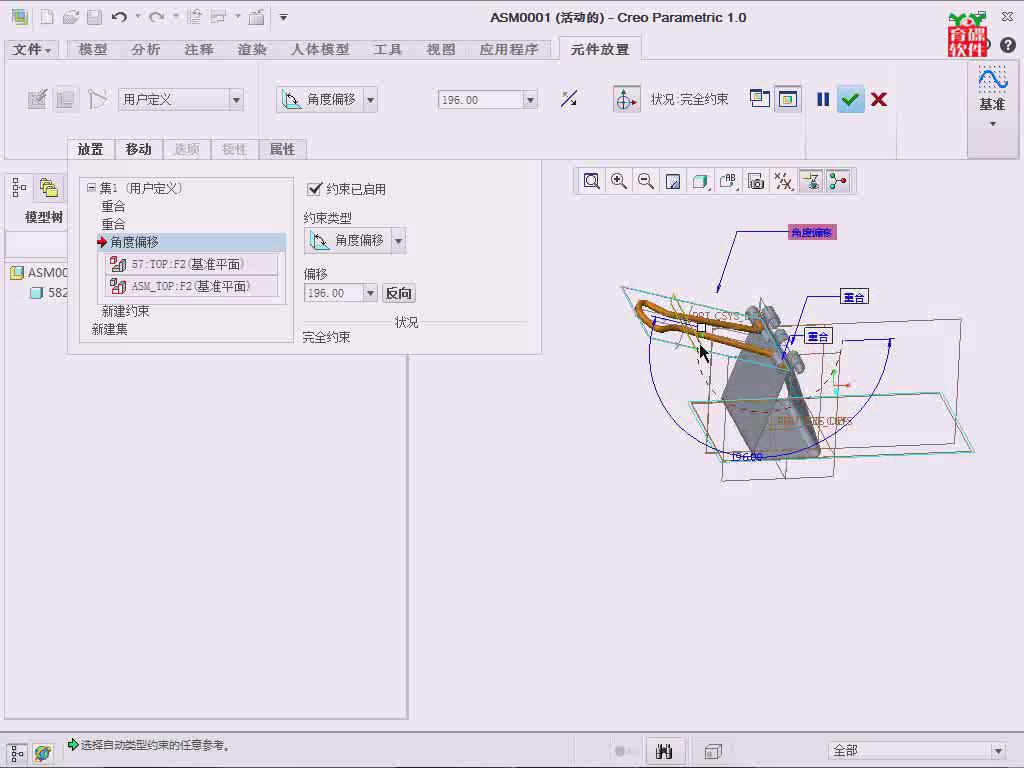Open the 移动 panel tab
Image resolution: width=1024 pixels, height=768 pixels.
coord(138,150)
